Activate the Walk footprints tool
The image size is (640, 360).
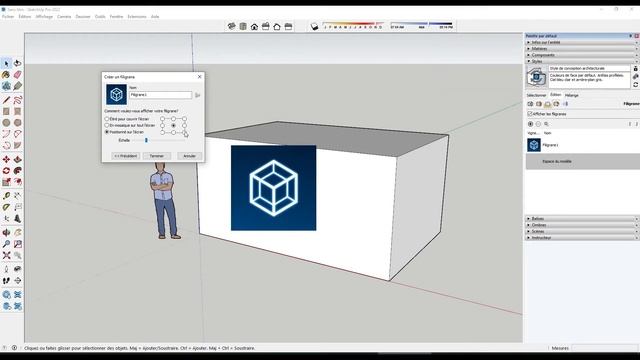pos(6,281)
